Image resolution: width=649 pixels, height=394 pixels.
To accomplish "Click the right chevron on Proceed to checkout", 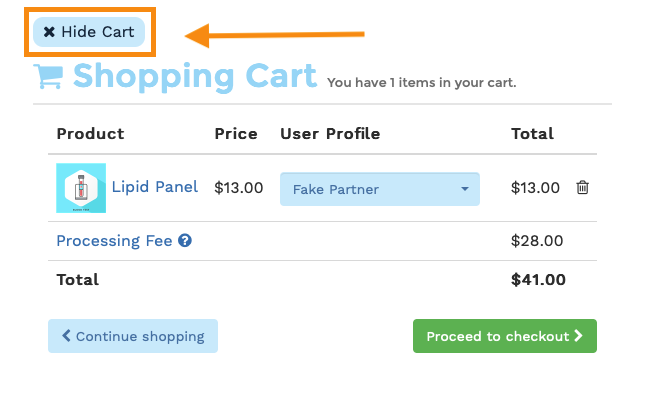I will pyautogui.click(x=579, y=336).
